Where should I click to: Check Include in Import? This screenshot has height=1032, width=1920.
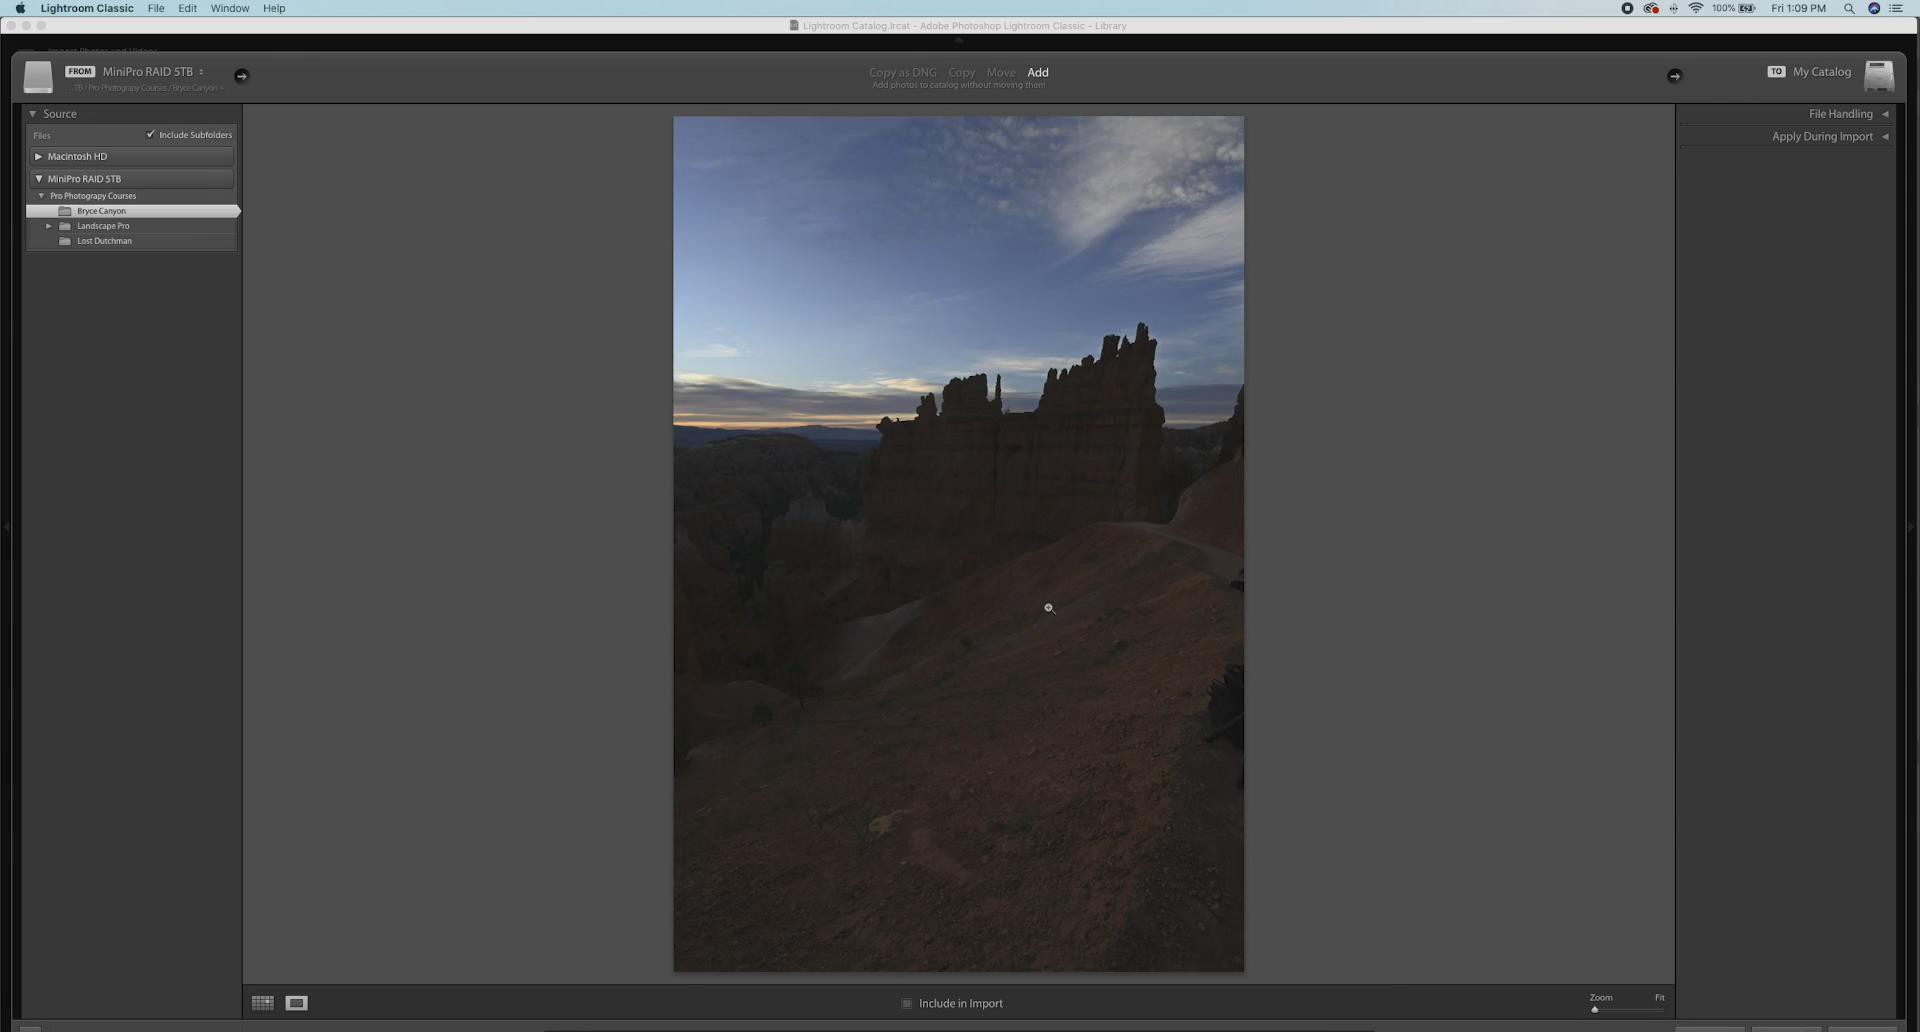coord(907,1003)
